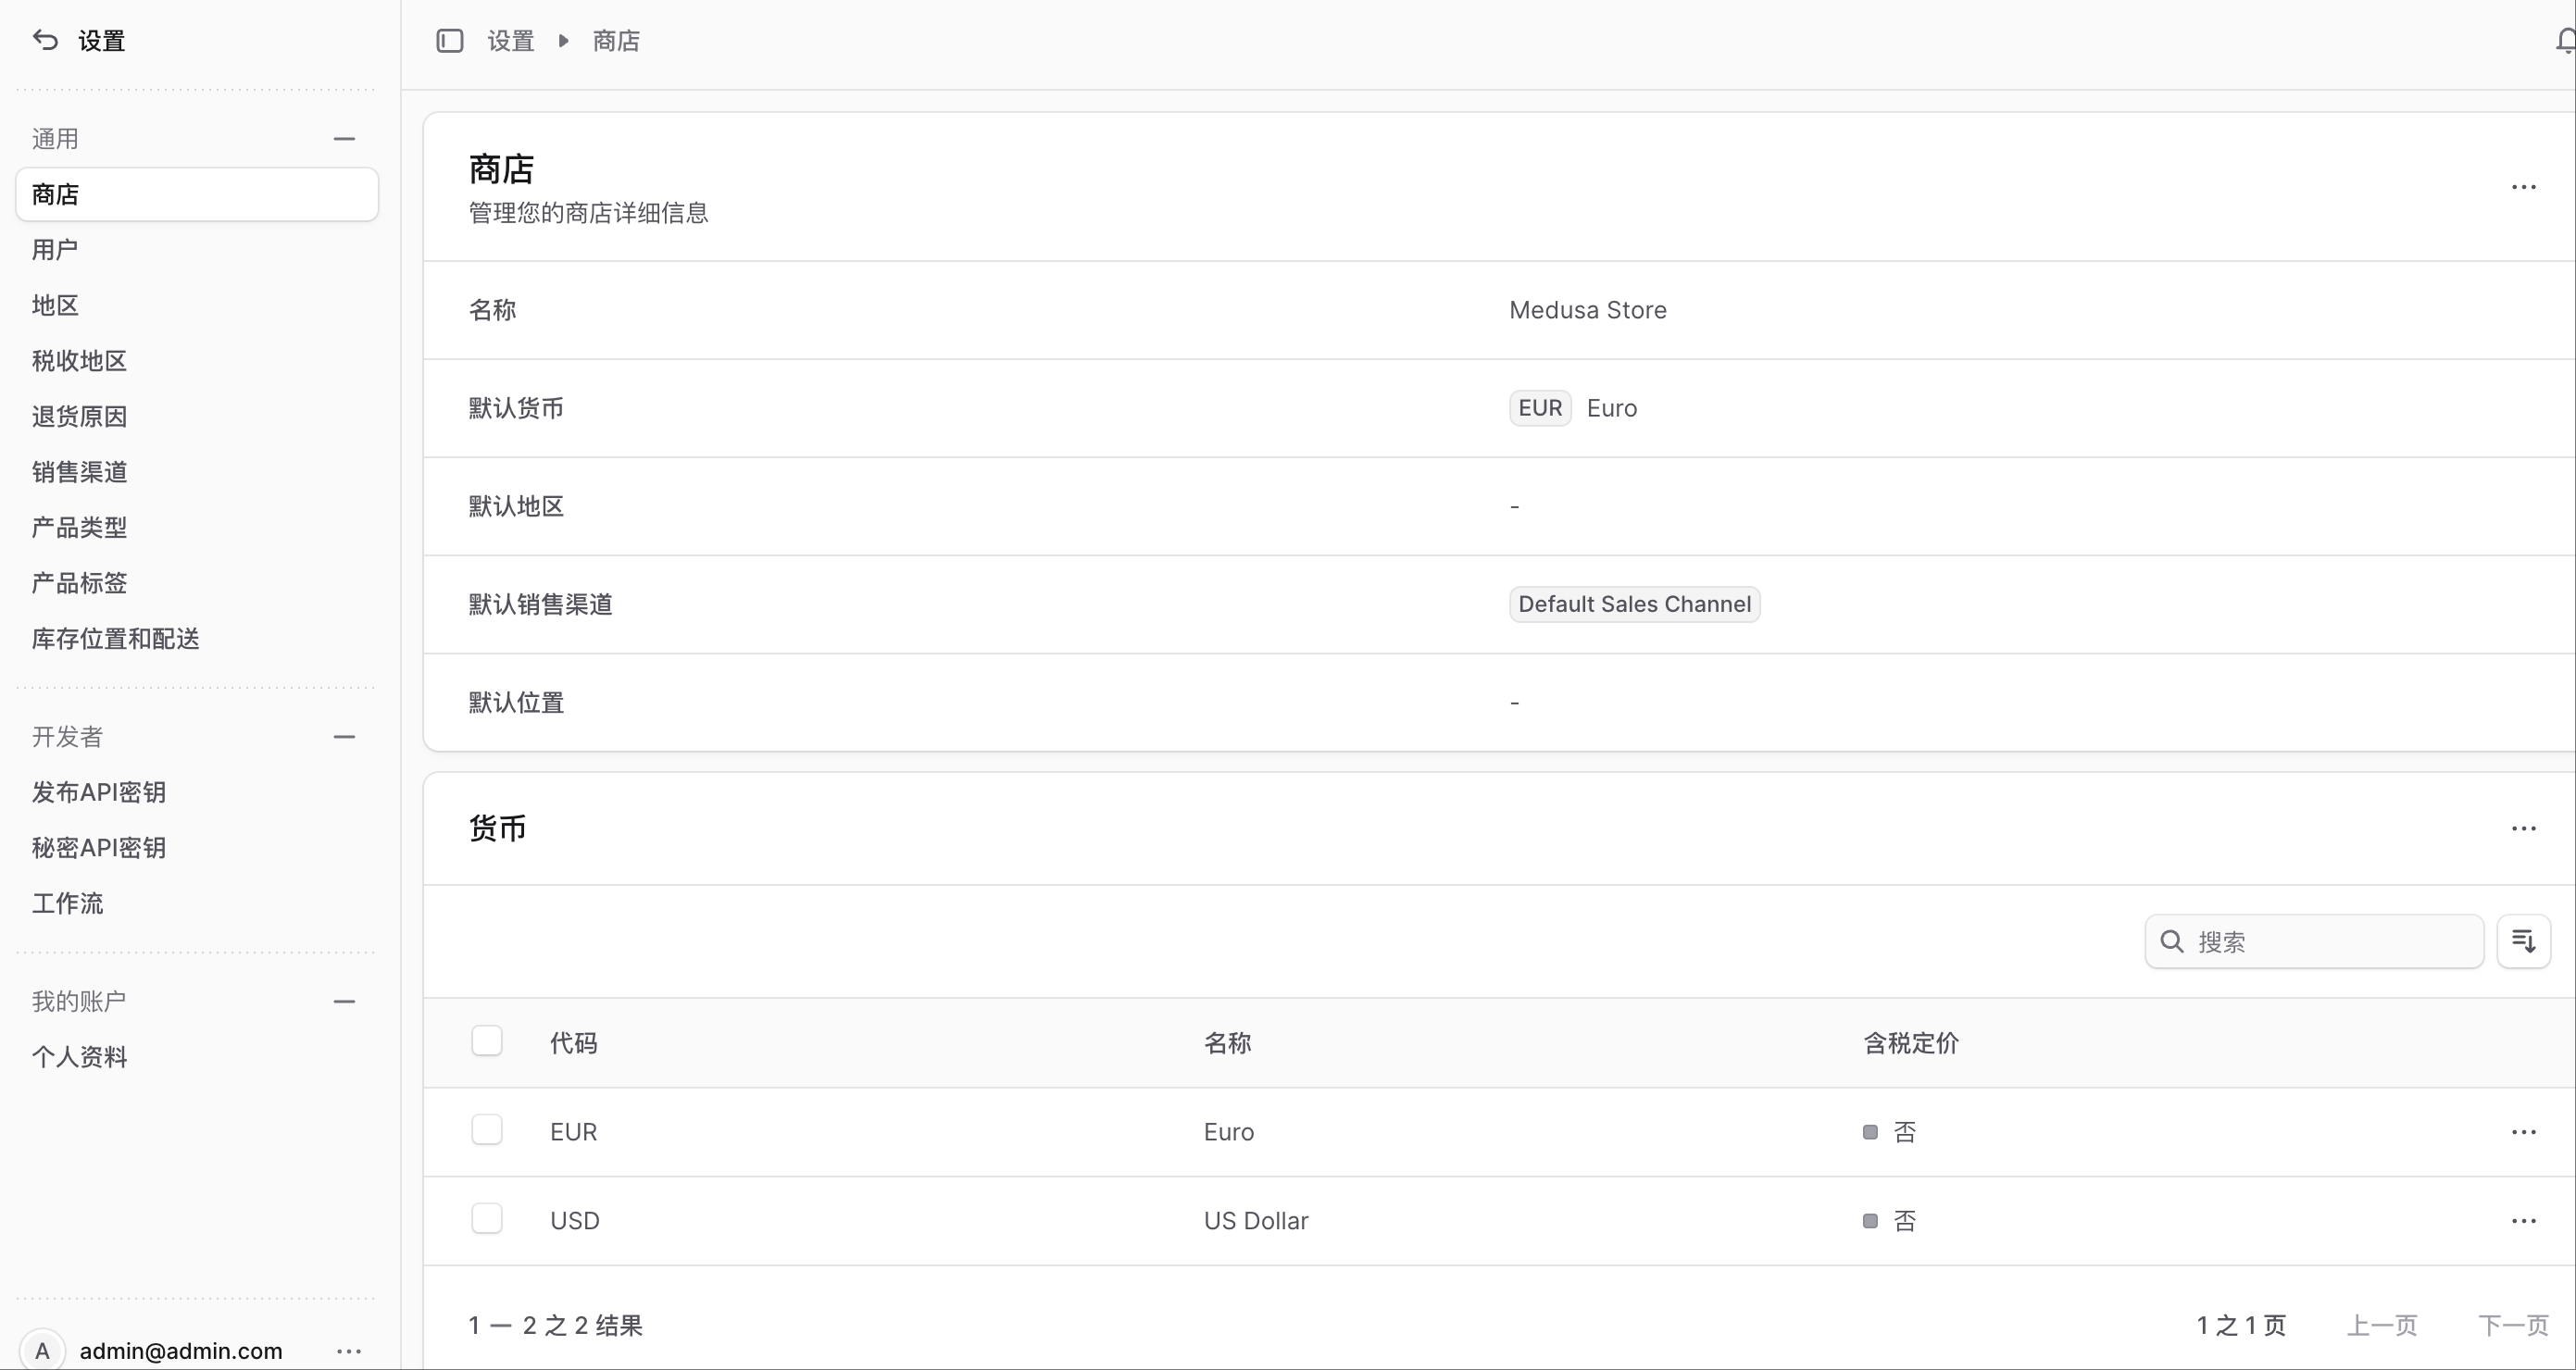Select 商店 in the sidebar
2576x1370 pixels.
coord(197,194)
